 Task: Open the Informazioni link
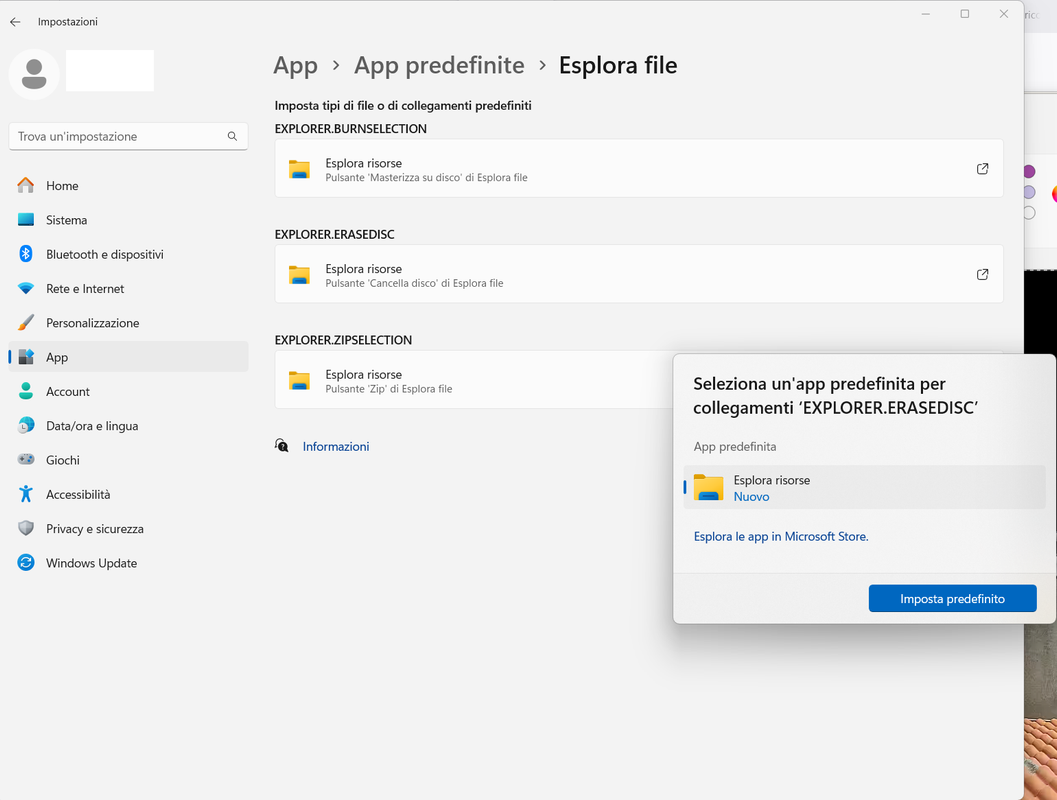(x=336, y=447)
